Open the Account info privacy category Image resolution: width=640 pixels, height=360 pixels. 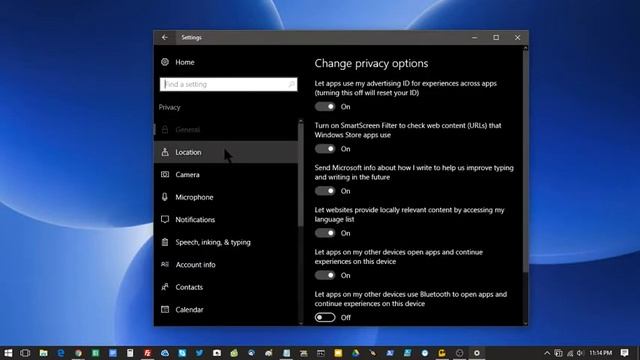(226, 264)
